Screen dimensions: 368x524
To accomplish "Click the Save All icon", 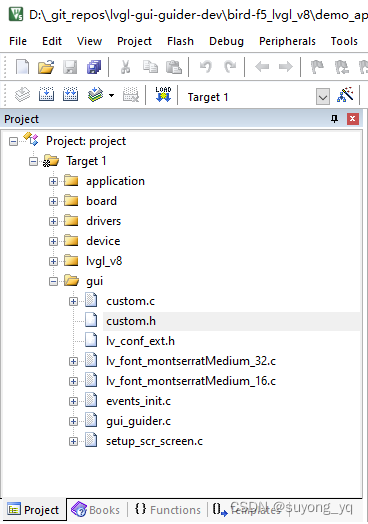I will (94, 67).
